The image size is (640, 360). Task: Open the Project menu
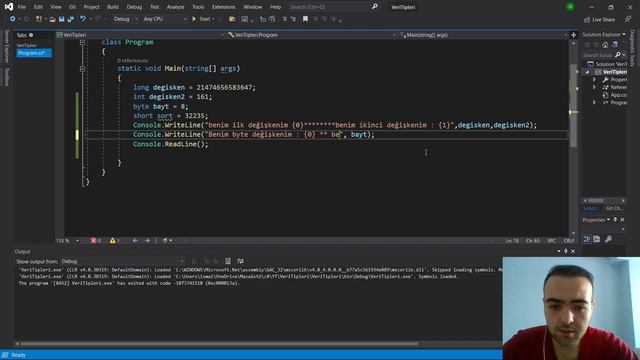pos(91,7)
